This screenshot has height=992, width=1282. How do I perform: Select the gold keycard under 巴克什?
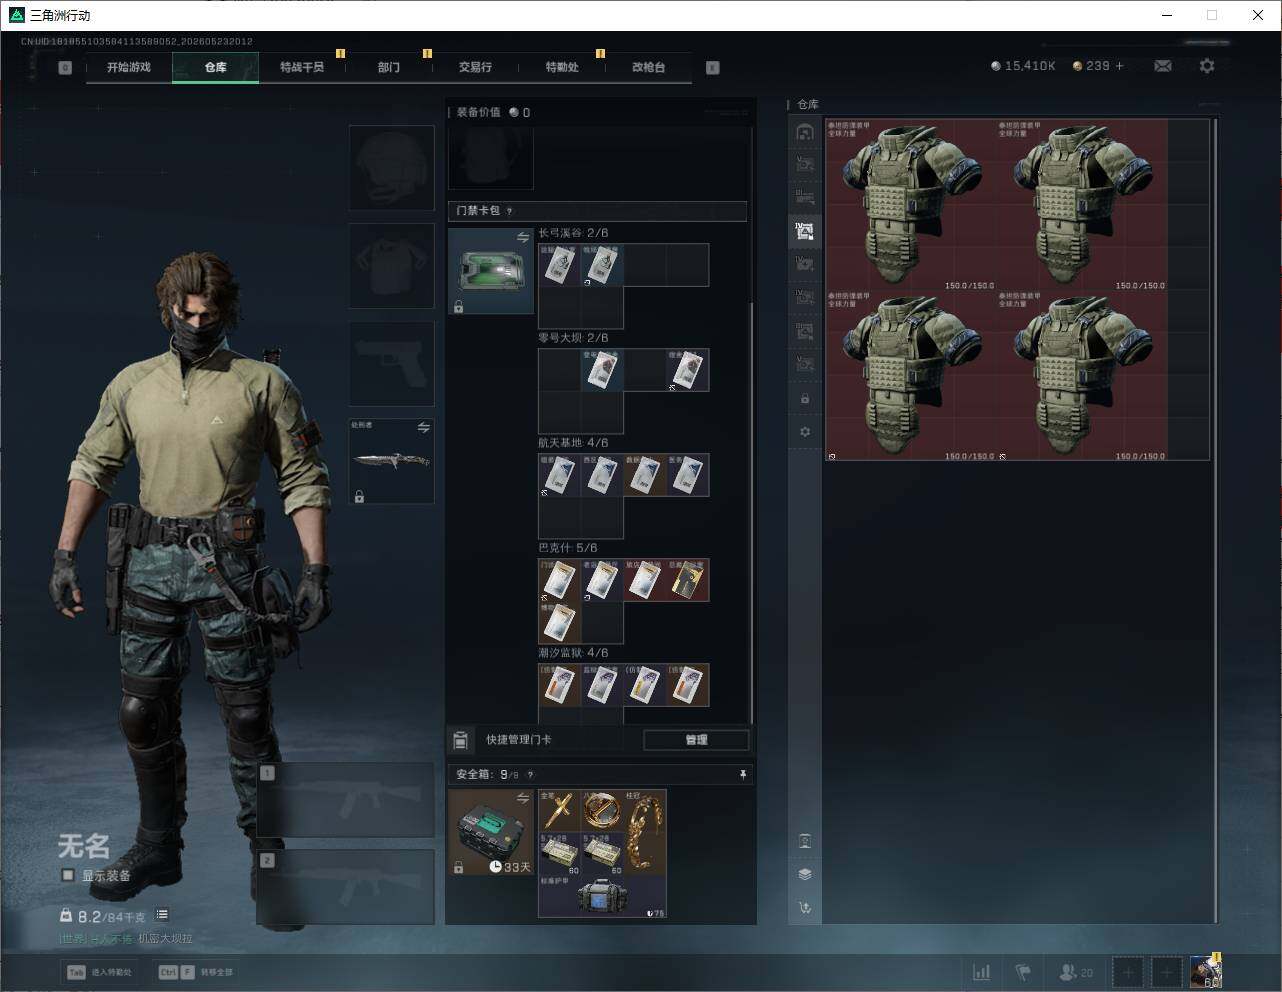(688, 580)
